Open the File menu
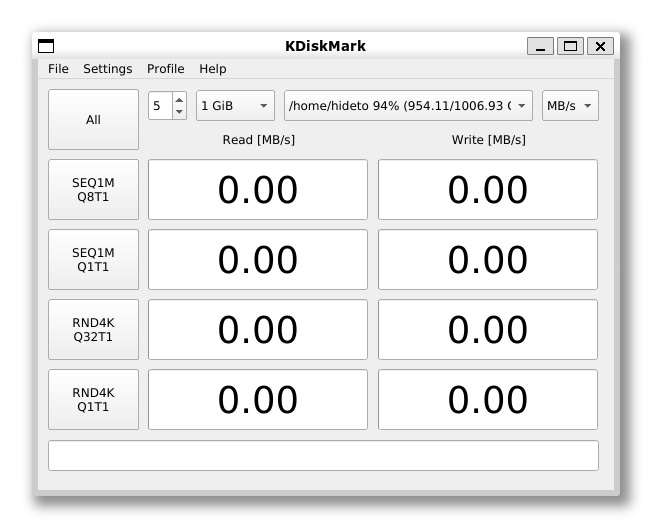The height and width of the screenshot is (528, 652). [x=58, y=69]
